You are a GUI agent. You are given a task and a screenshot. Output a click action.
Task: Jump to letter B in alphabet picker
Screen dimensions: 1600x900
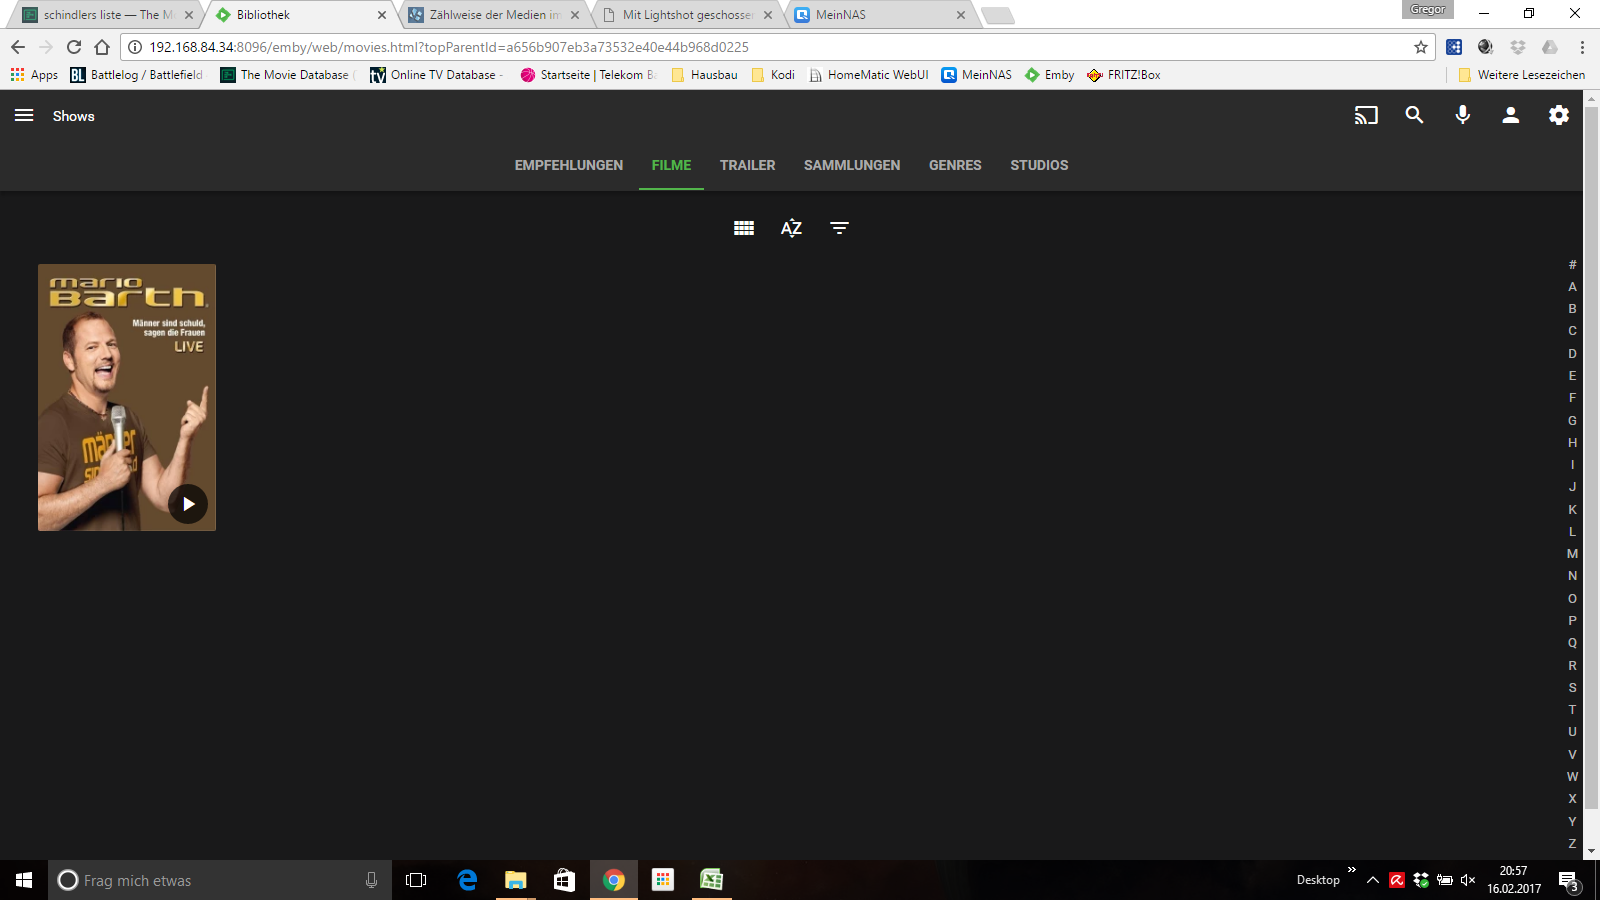point(1572,309)
